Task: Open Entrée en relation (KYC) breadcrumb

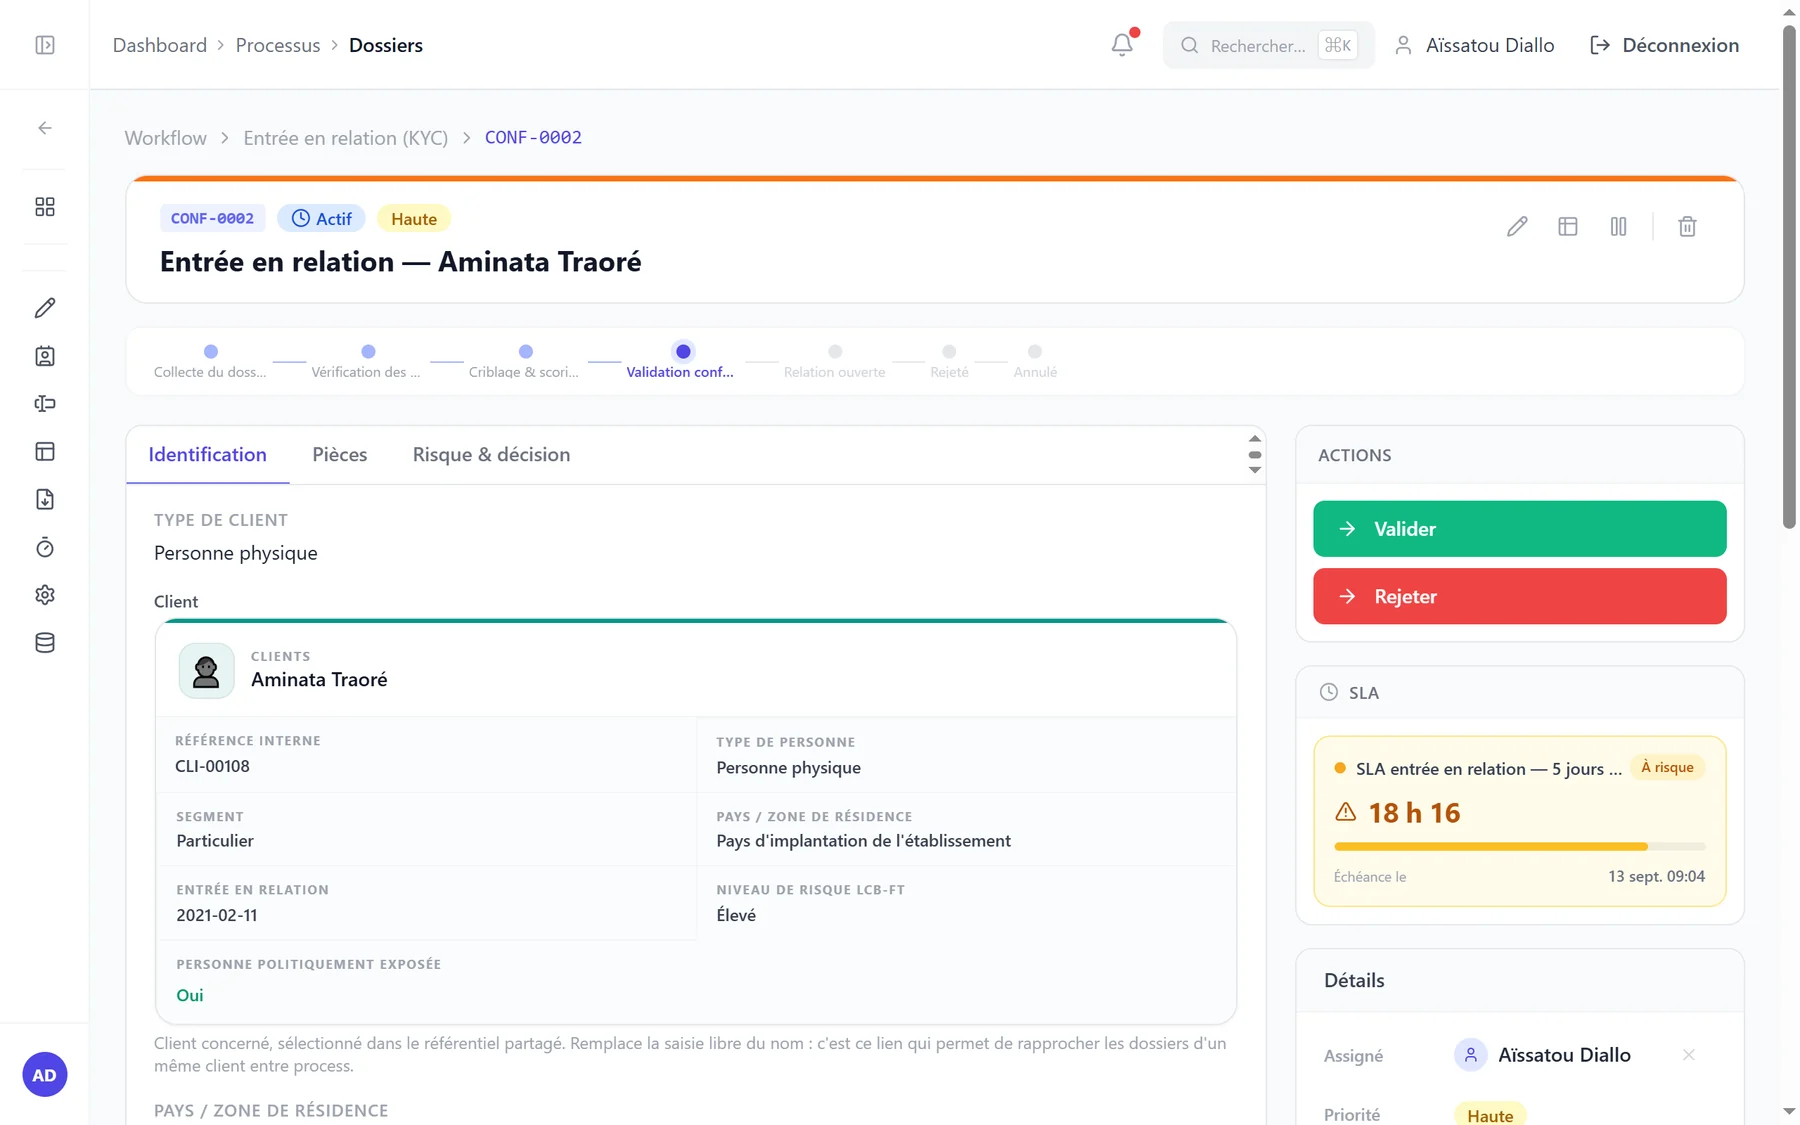Action: pyautogui.click(x=346, y=138)
